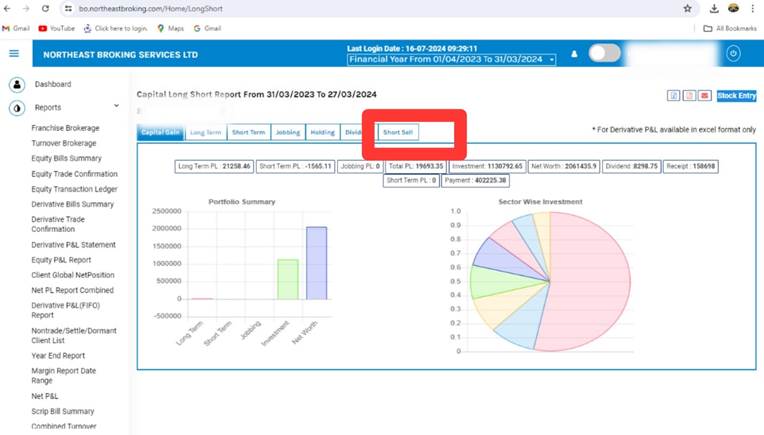Viewport: 764px width, 435px height.
Task: Select the Long Term tab
Action: pos(205,132)
